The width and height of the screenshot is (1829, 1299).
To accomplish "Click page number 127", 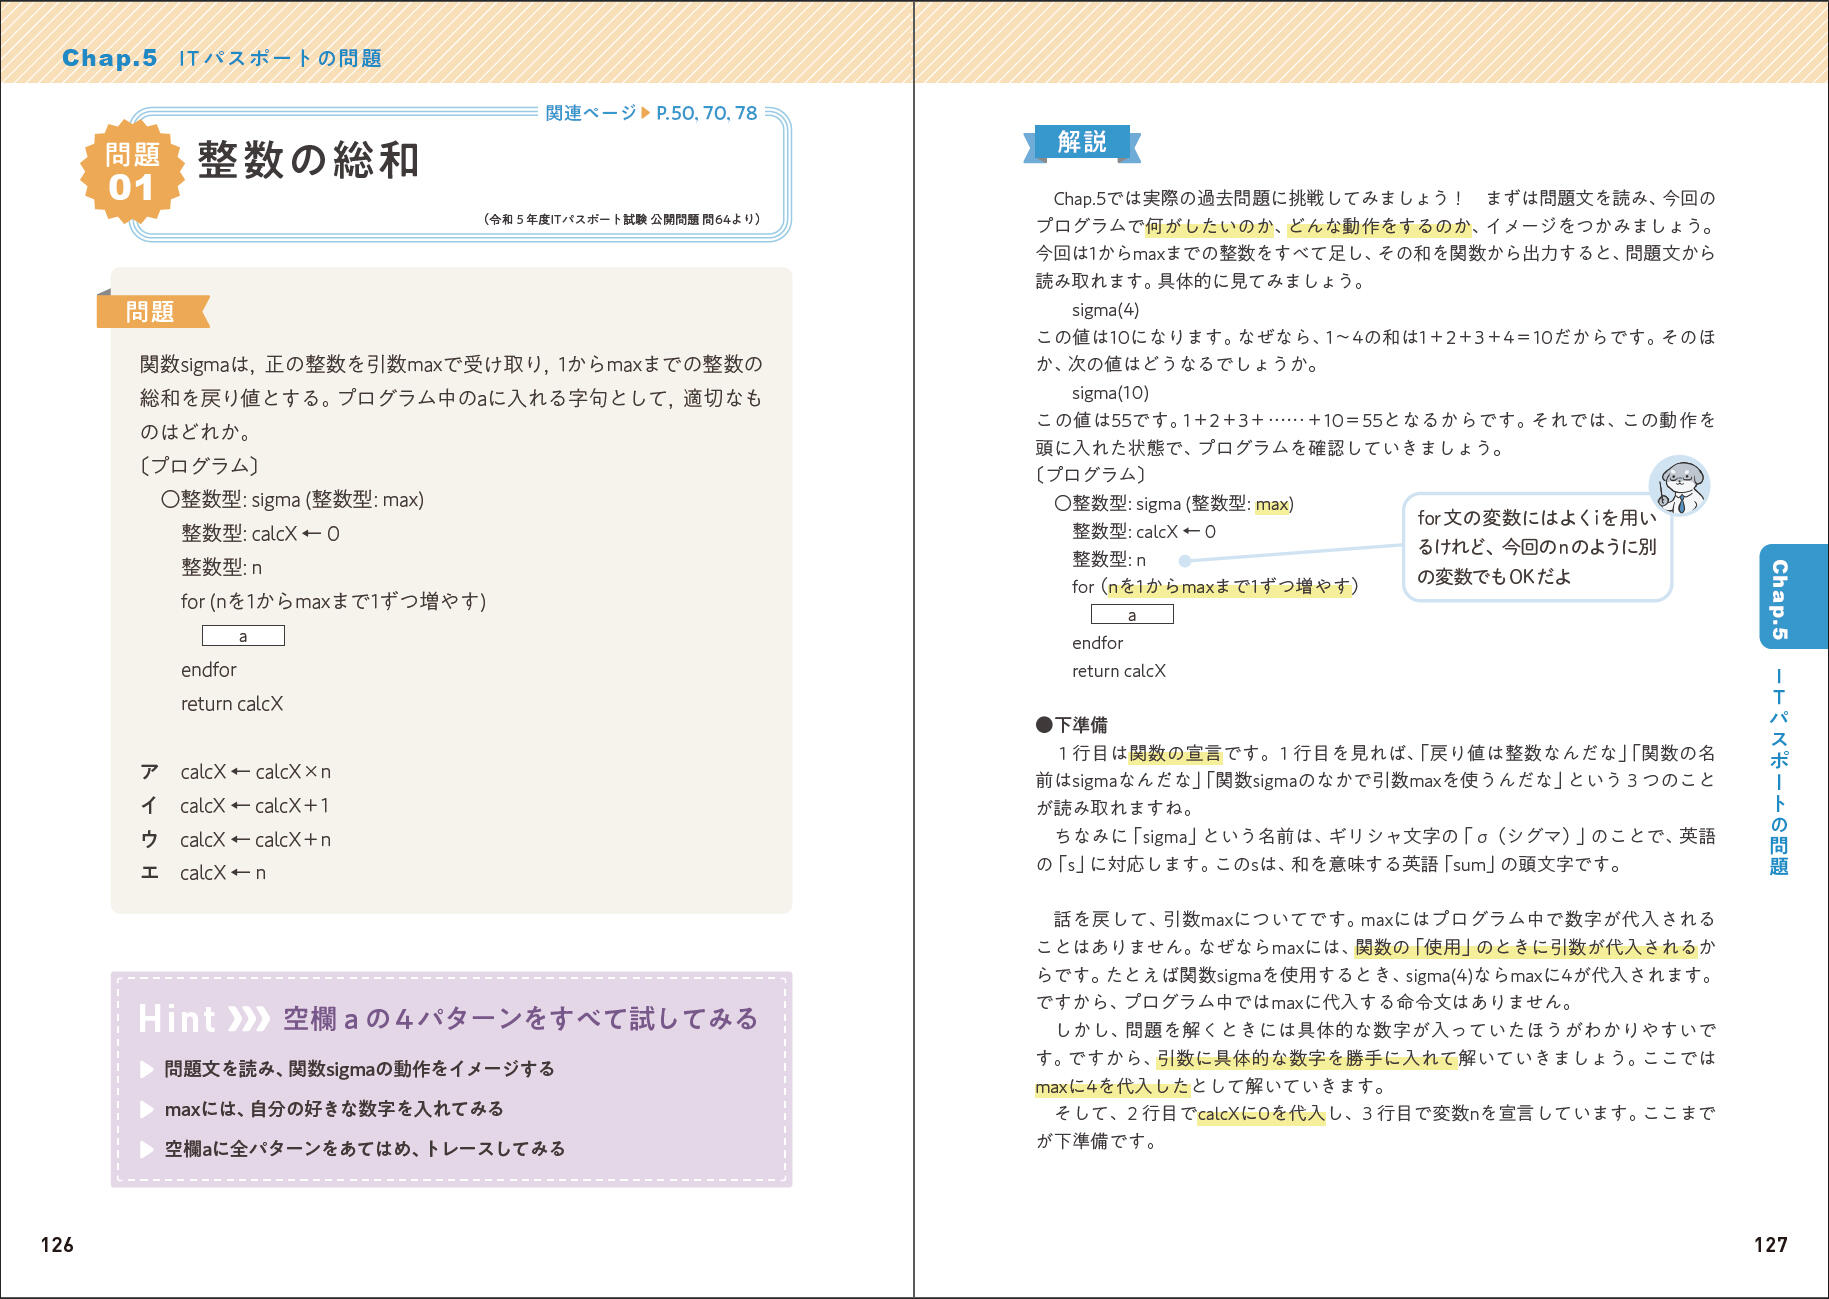I will coord(1771,1245).
